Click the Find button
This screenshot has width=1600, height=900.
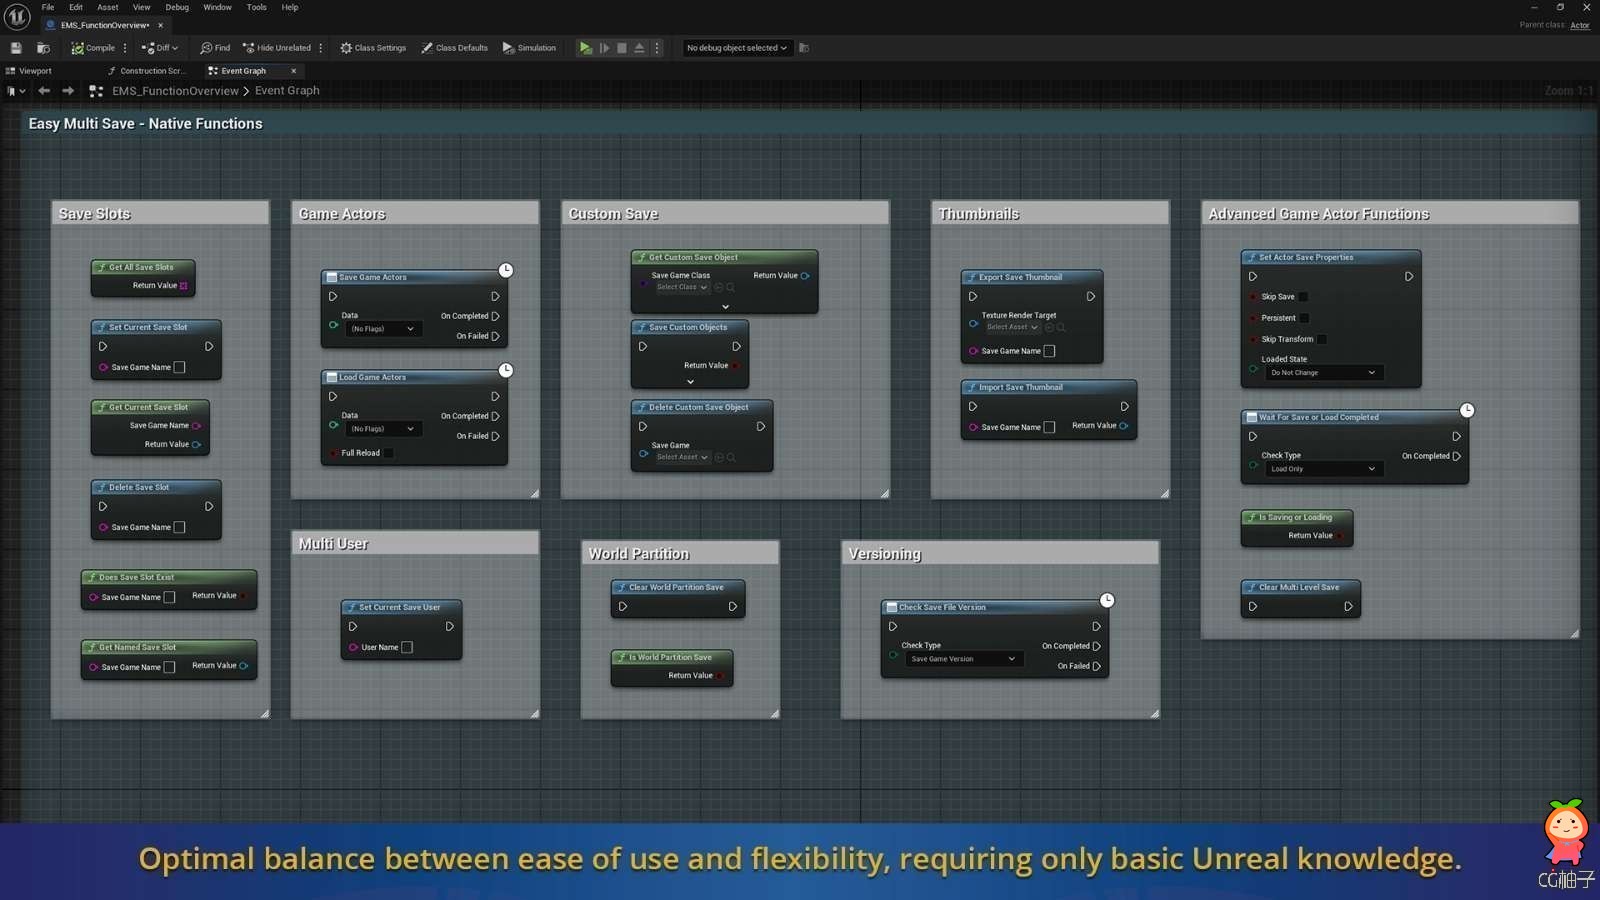(x=215, y=48)
